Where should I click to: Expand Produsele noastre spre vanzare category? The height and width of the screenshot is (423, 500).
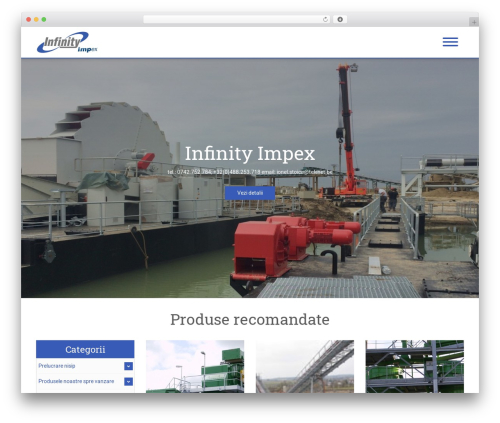[x=128, y=381]
